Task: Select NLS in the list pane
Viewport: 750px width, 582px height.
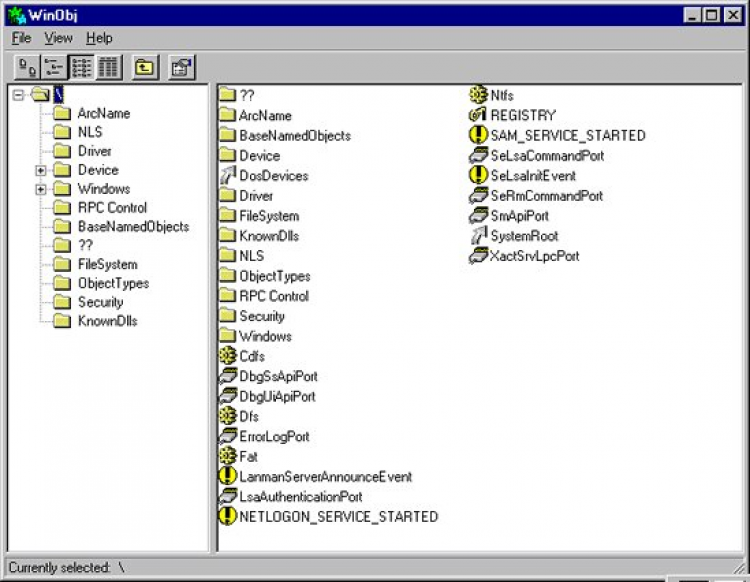Action: coord(252,256)
